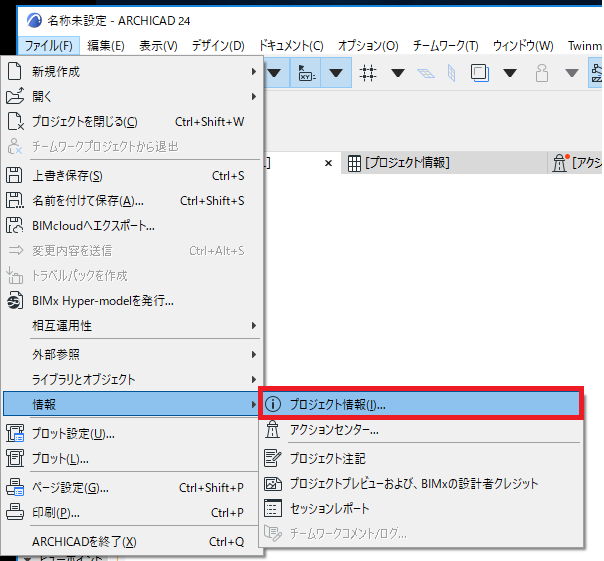Click the grayed user teamwork toolbar icon
Image resolution: width=604 pixels, height=561 pixels.
(542, 73)
